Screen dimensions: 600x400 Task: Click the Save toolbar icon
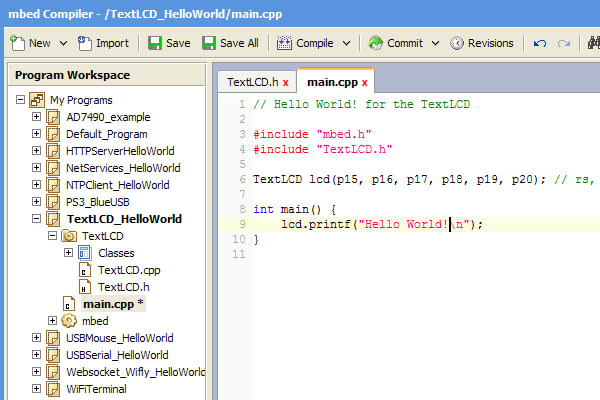[x=155, y=43]
